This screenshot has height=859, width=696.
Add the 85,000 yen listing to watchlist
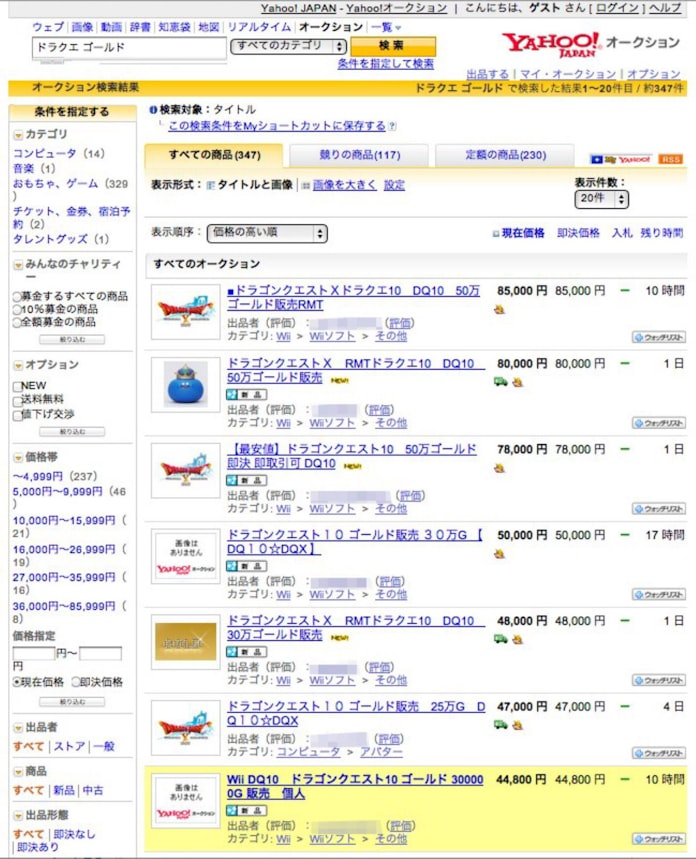[658, 337]
